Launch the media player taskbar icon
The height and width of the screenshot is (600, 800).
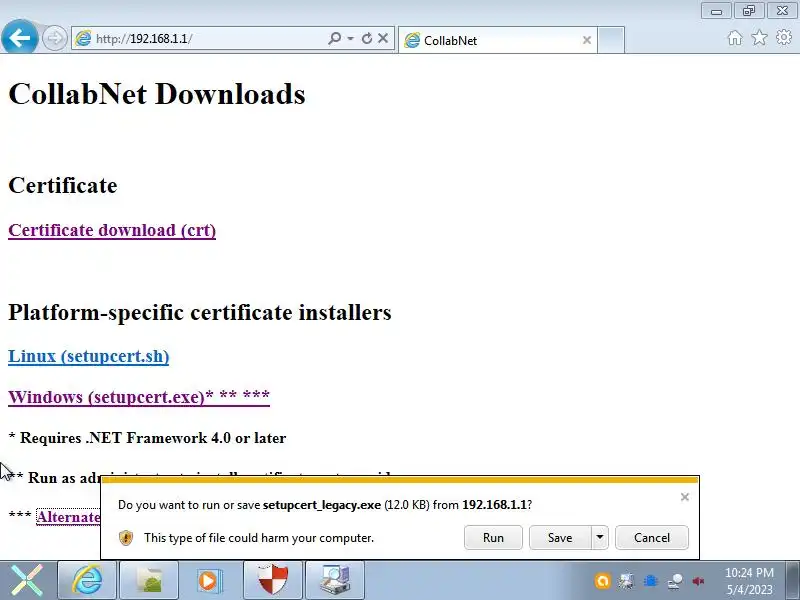[211, 580]
